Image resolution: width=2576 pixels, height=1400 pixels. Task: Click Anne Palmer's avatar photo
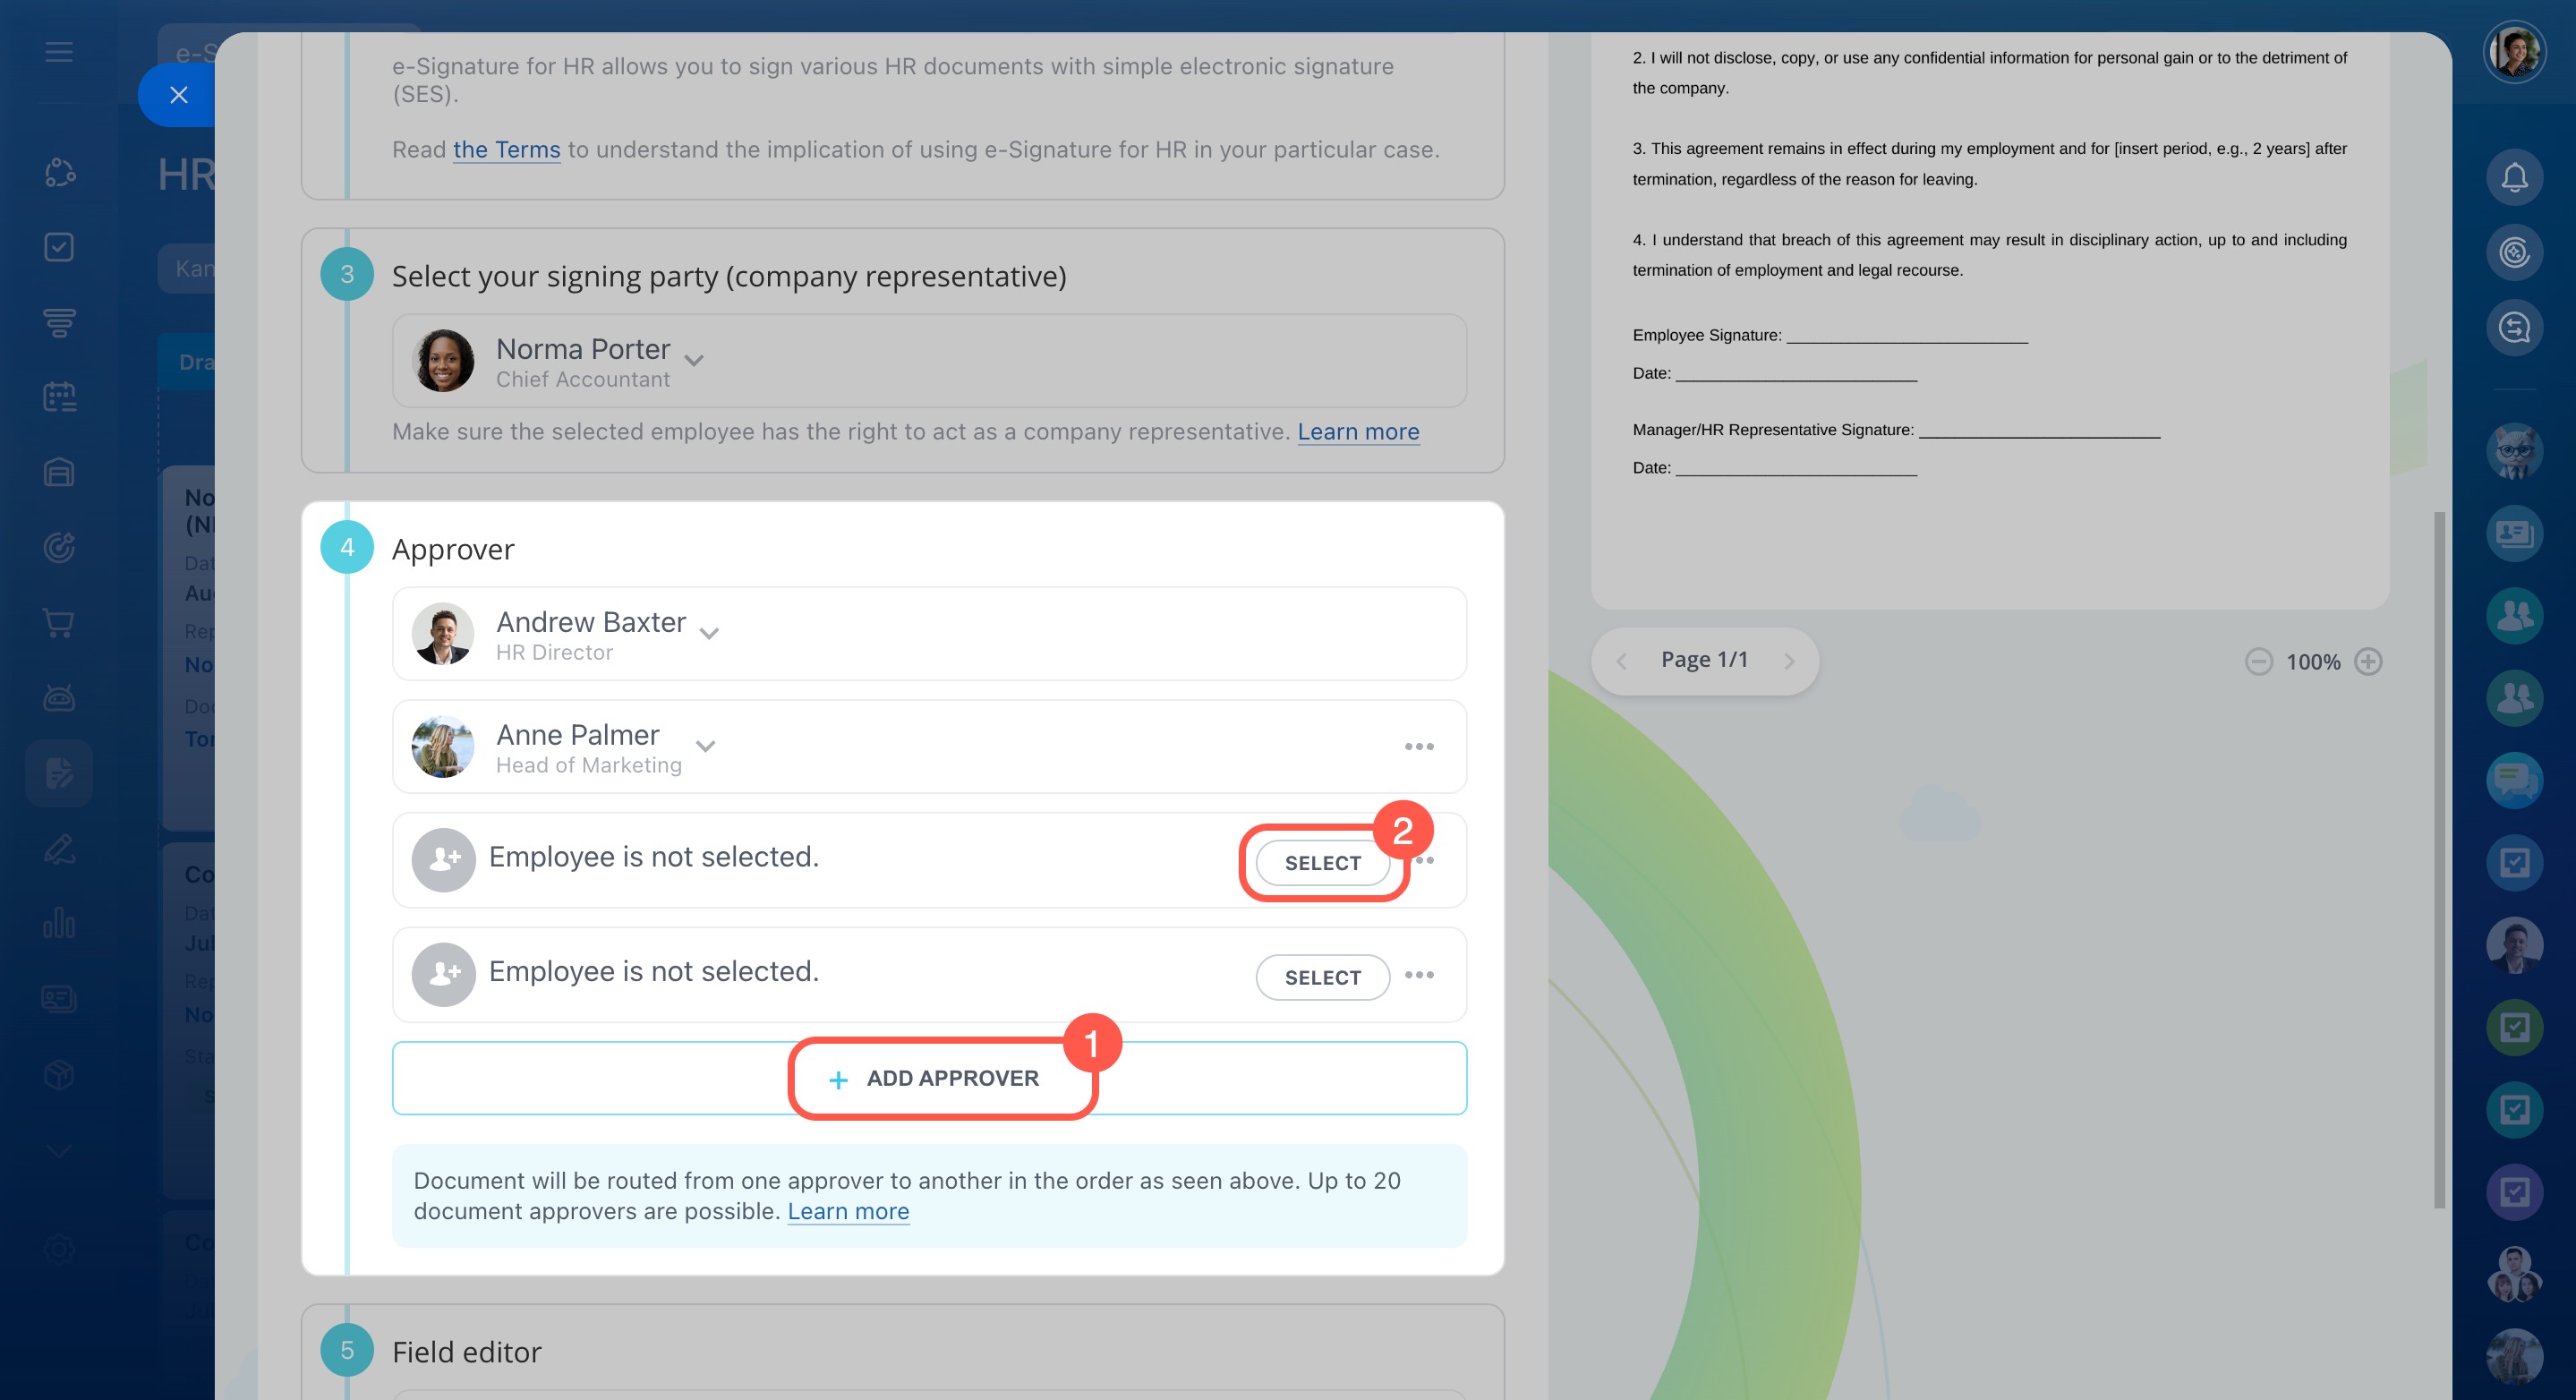(x=443, y=746)
